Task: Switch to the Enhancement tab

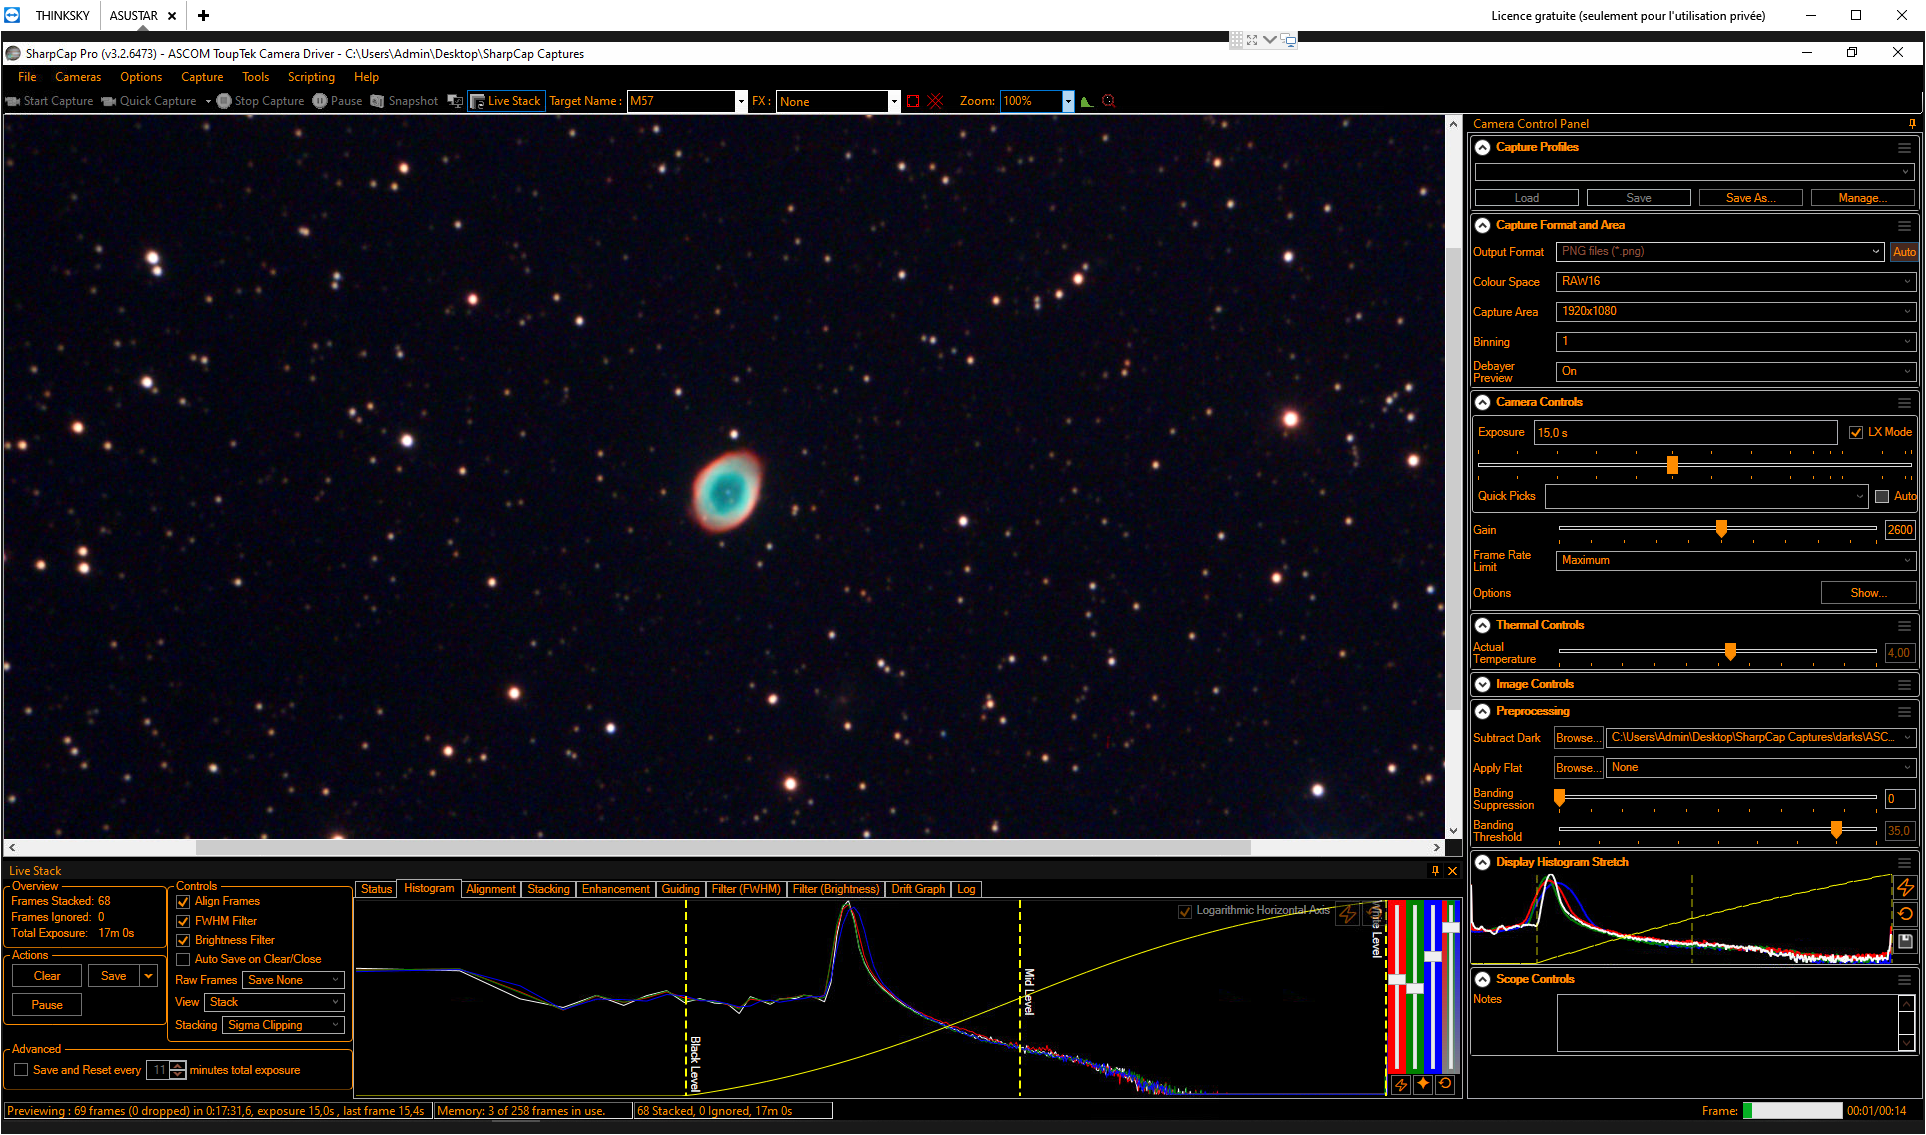Action: (x=616, y=889)
